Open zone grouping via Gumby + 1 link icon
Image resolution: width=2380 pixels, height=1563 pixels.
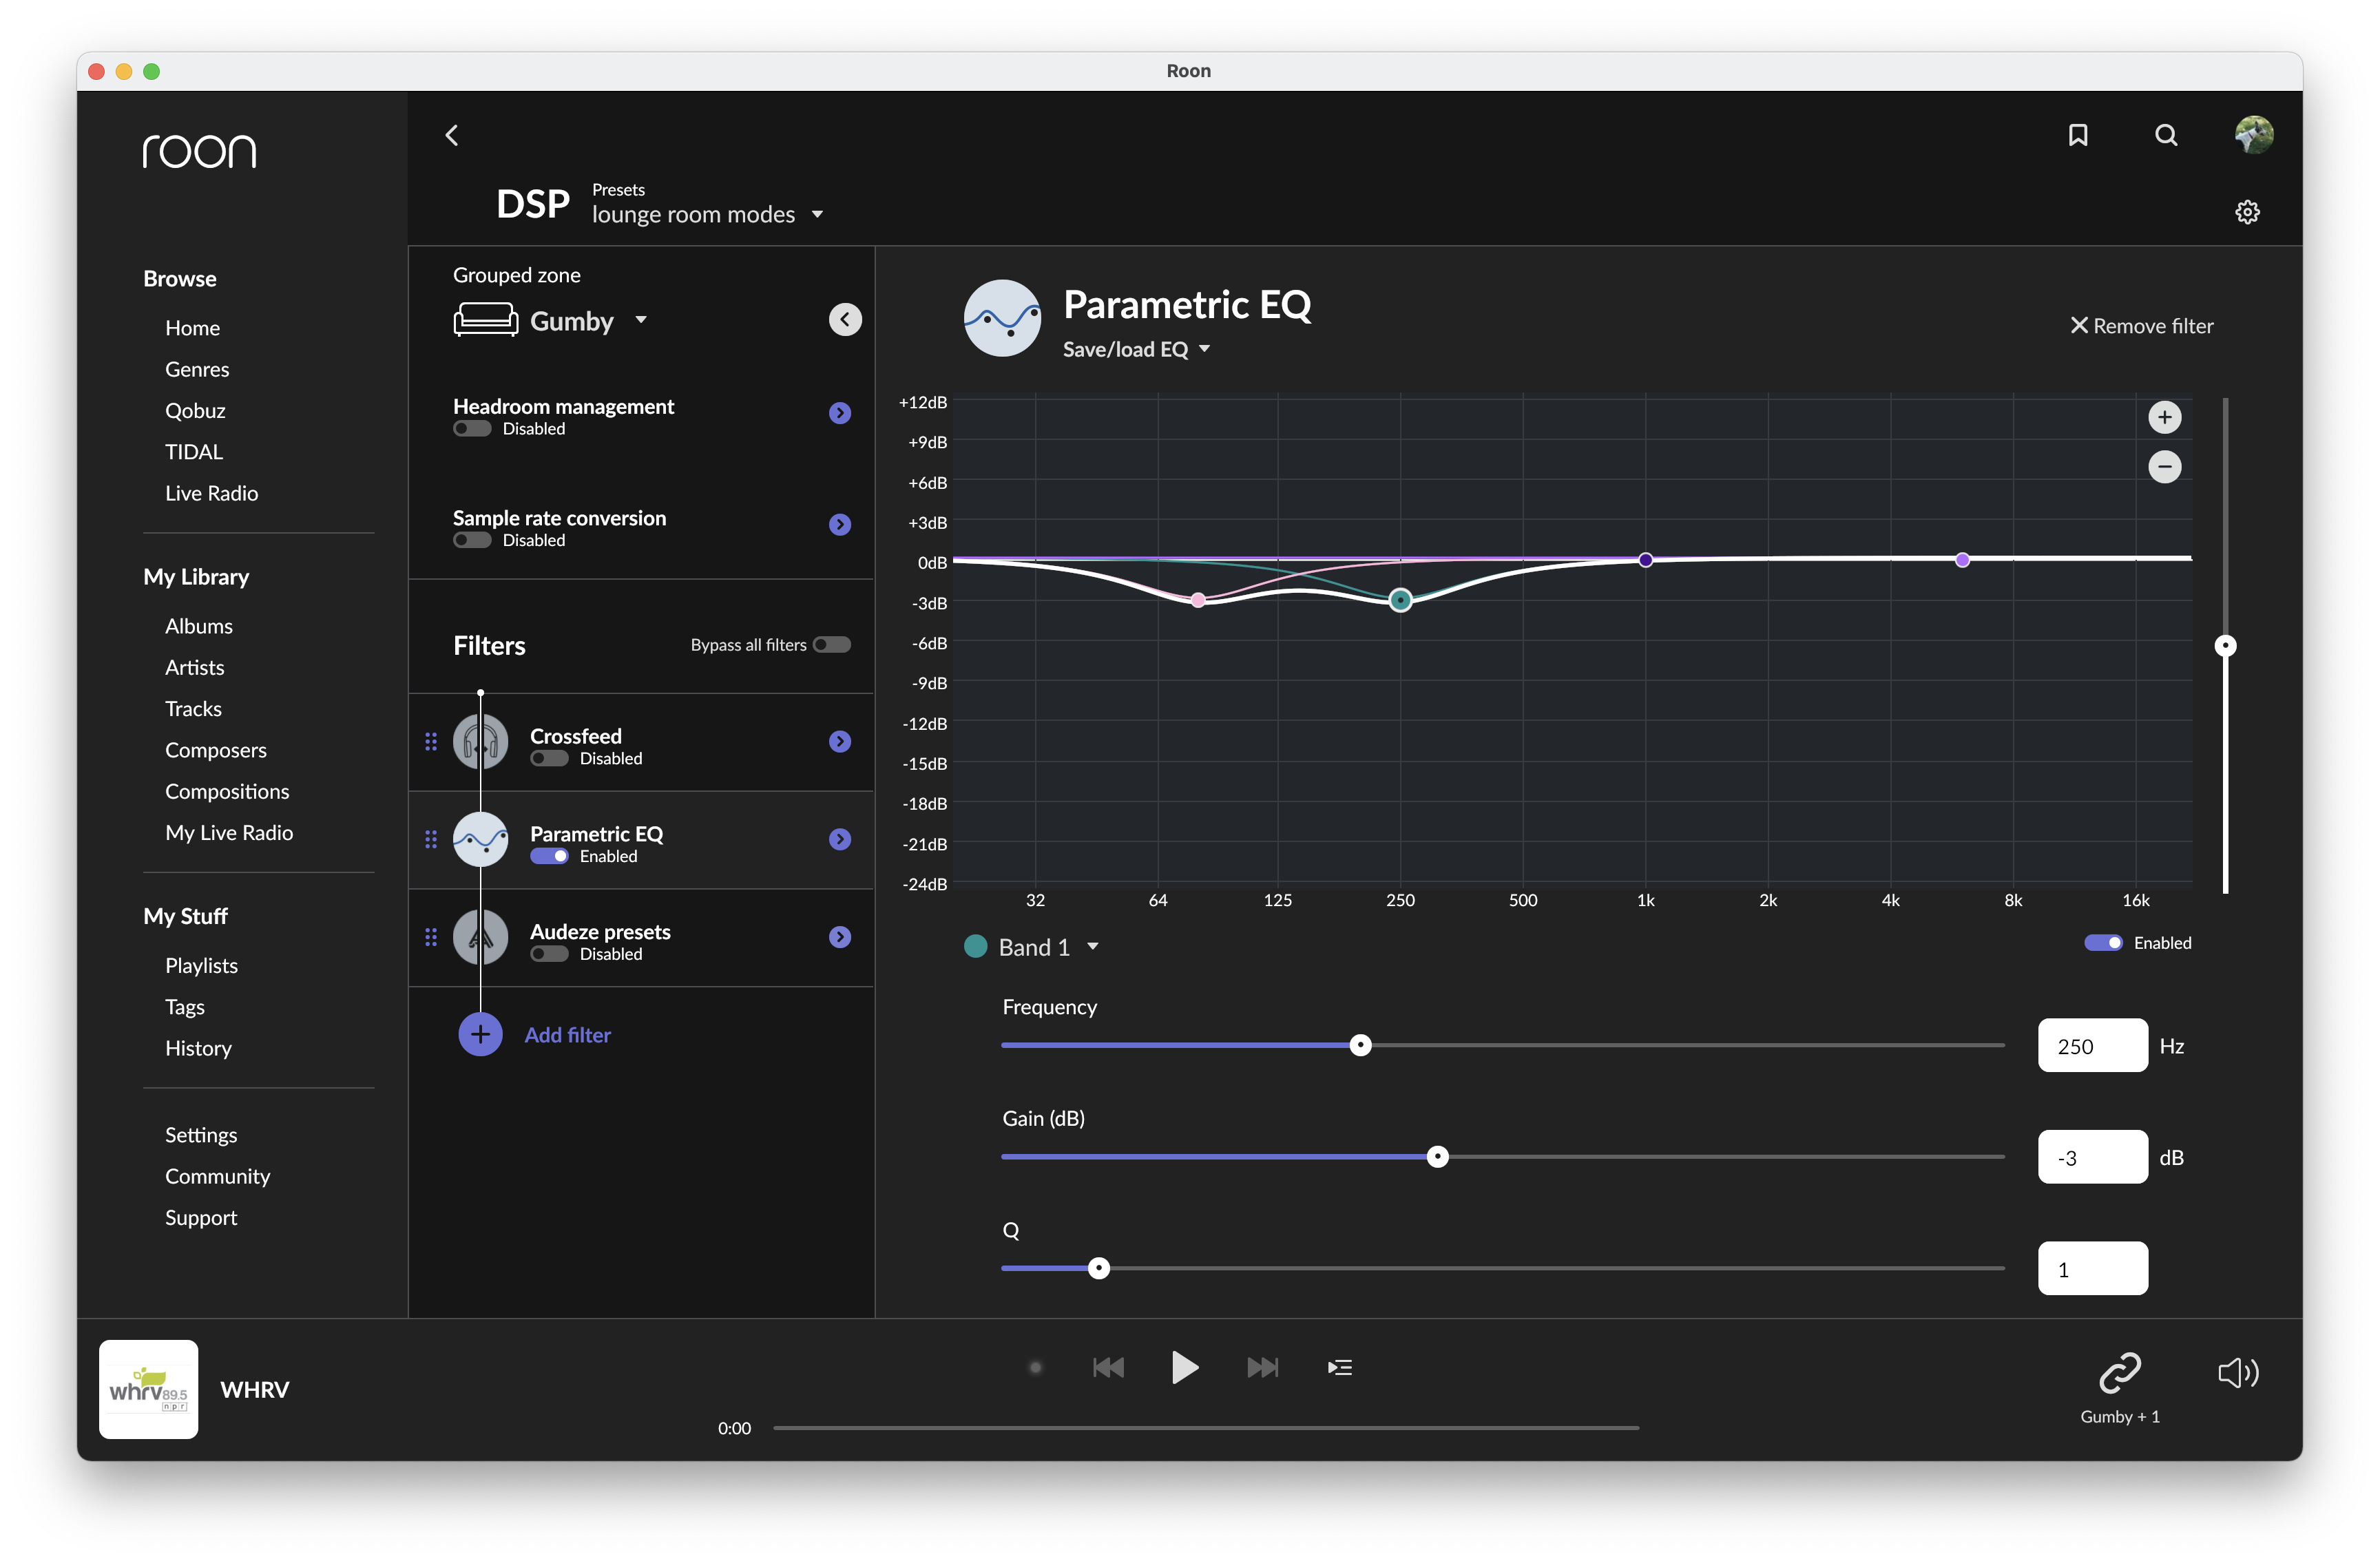[x=2119, y=1373]
